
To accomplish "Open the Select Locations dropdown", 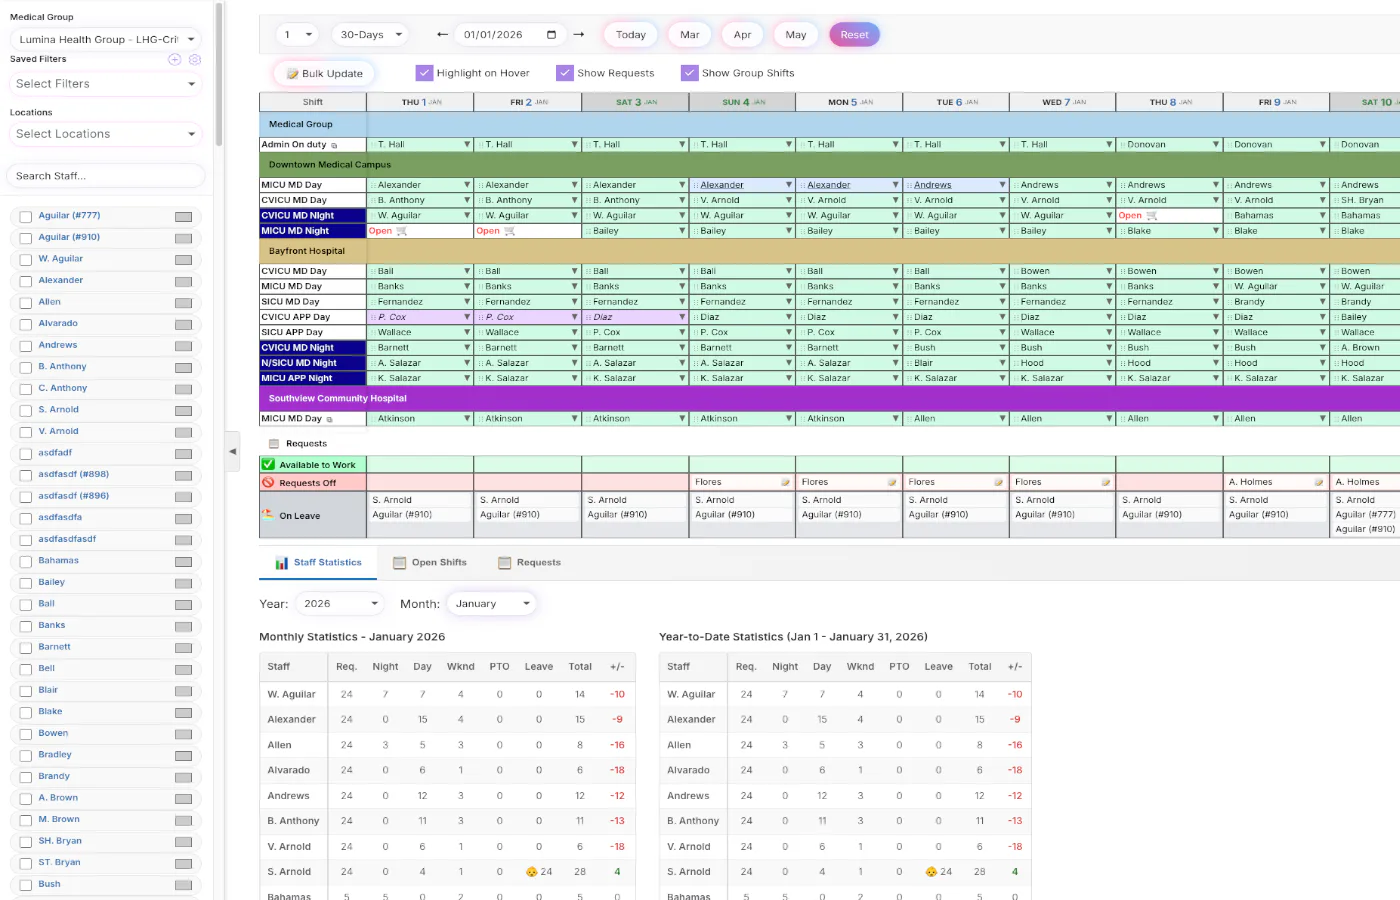I will pyautogui.click(x=105, y=134).
